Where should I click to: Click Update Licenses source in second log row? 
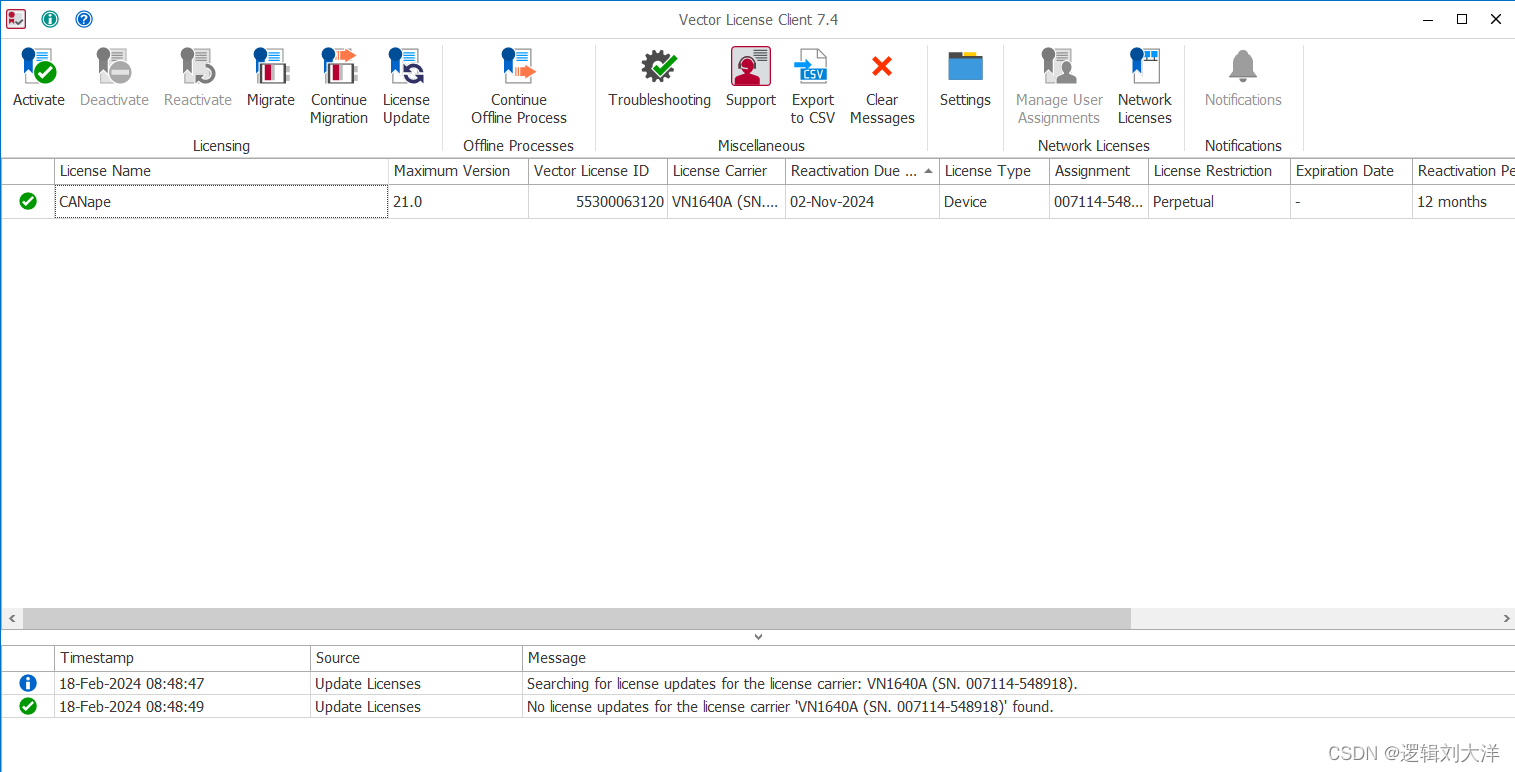pyautogui.click(x=368, y=706)
